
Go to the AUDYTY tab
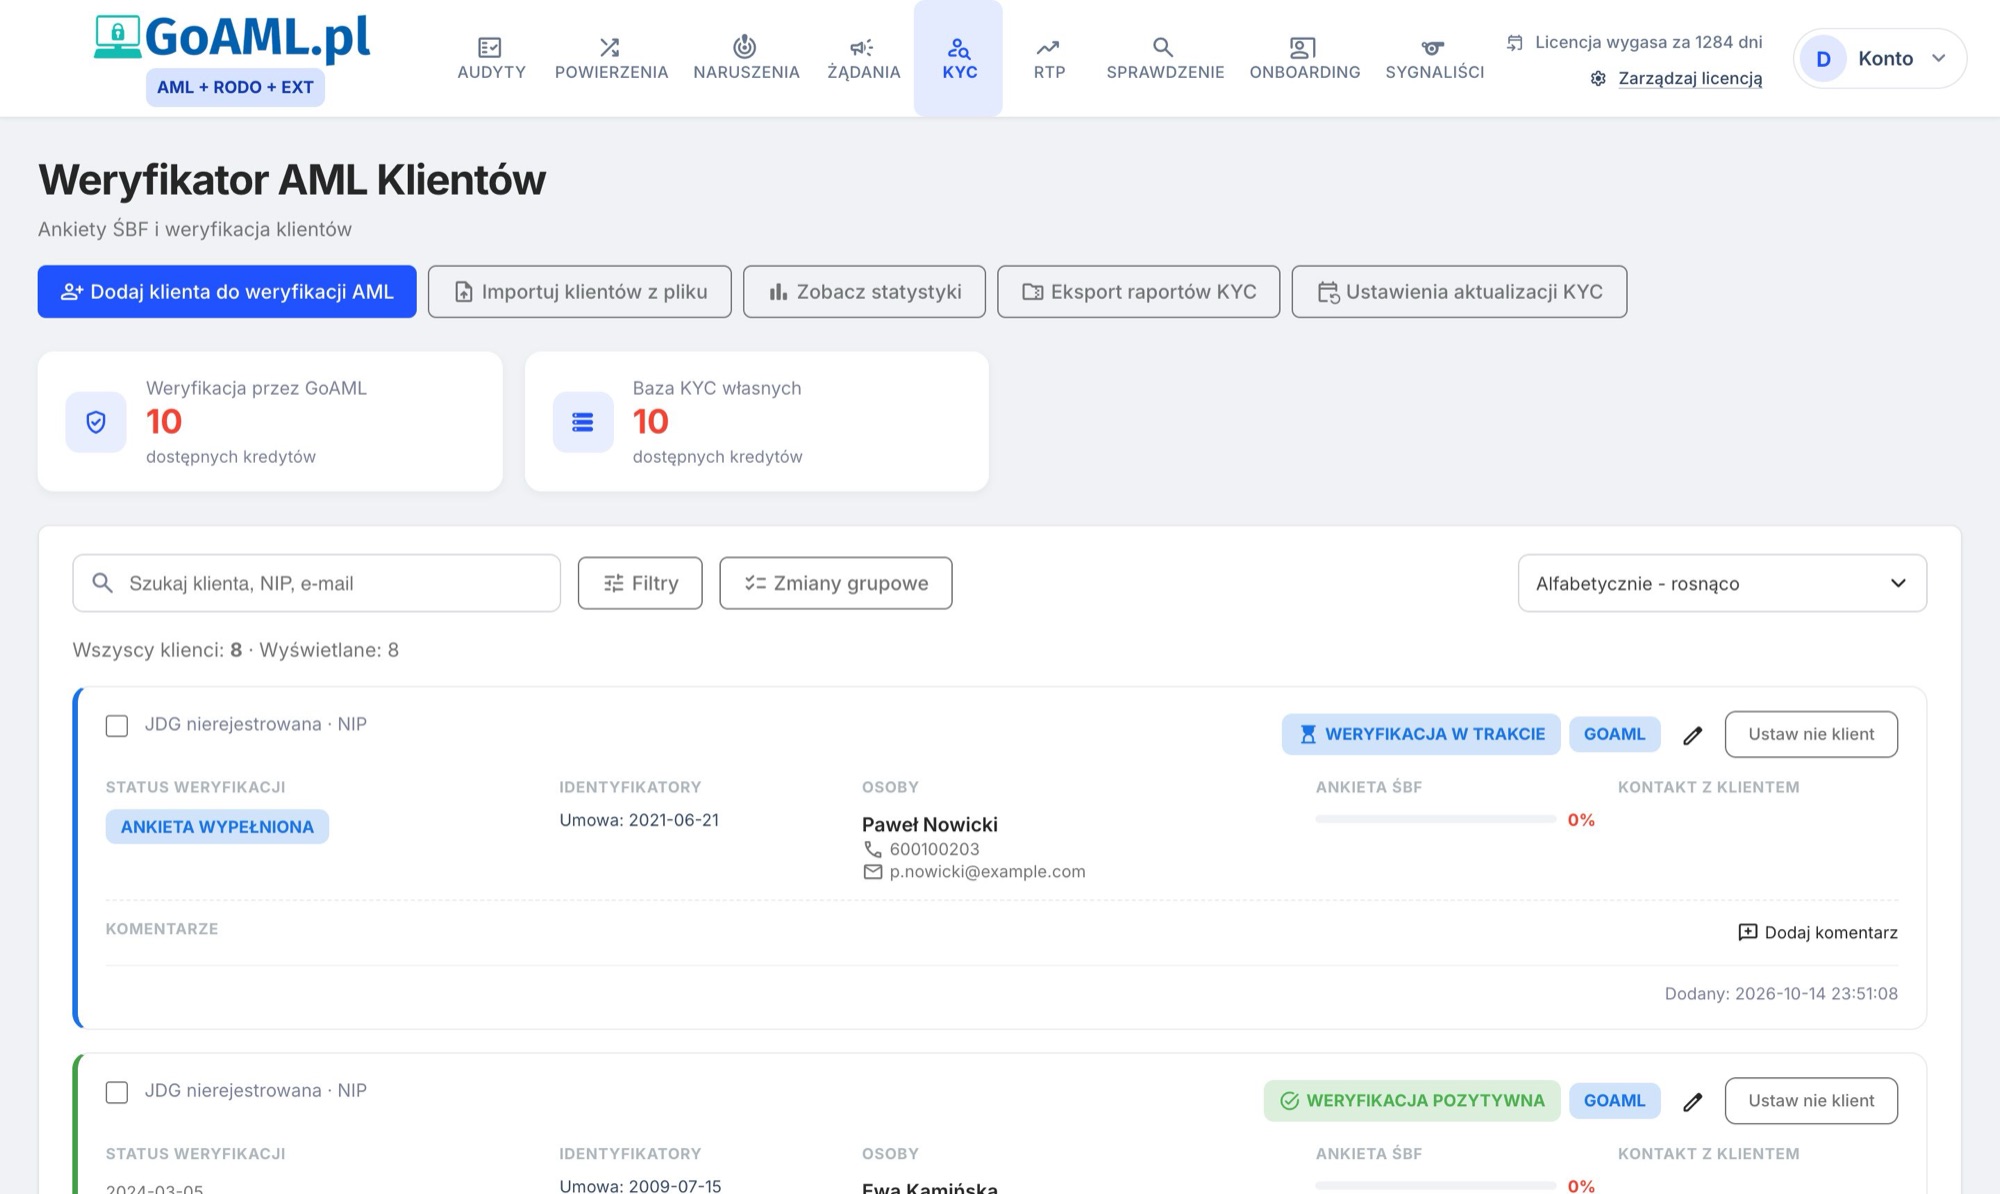point(491,59)
